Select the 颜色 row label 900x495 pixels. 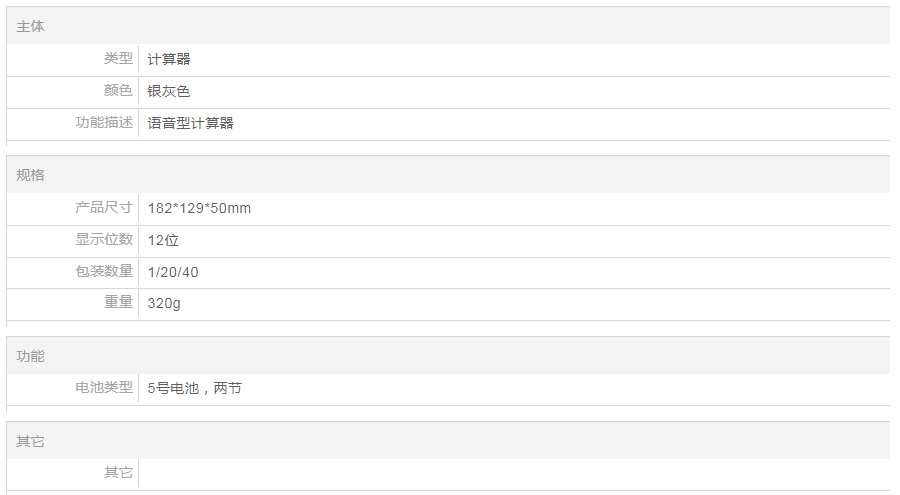(x=118, y=91)
